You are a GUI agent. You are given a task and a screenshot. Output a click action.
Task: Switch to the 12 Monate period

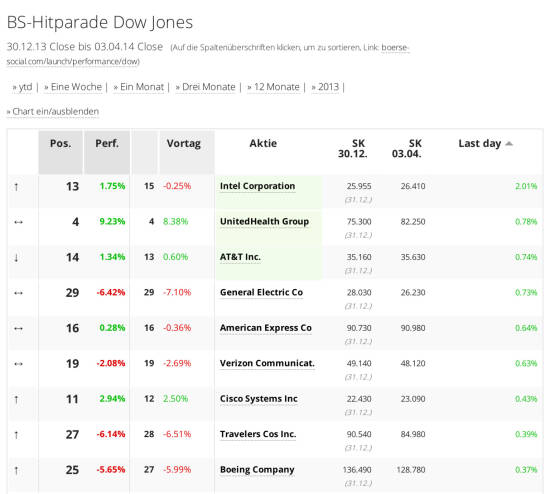pyautogui.click(x=274, y=87)
